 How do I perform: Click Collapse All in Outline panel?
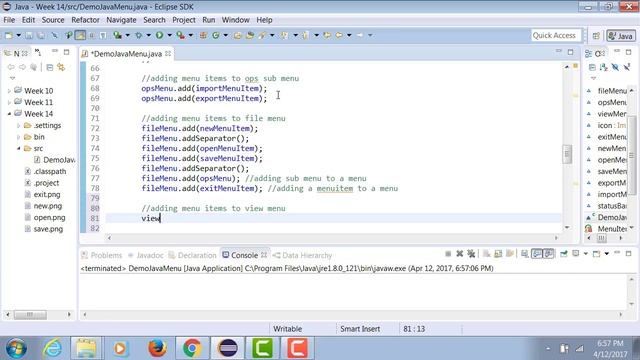tap(592, 67)
